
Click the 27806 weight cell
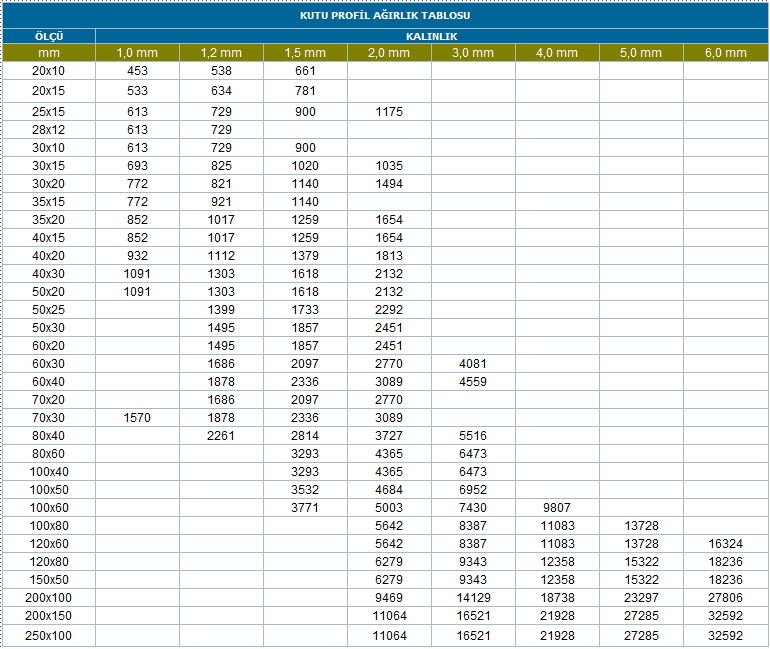pyautogui.click(x=725, y=598)
